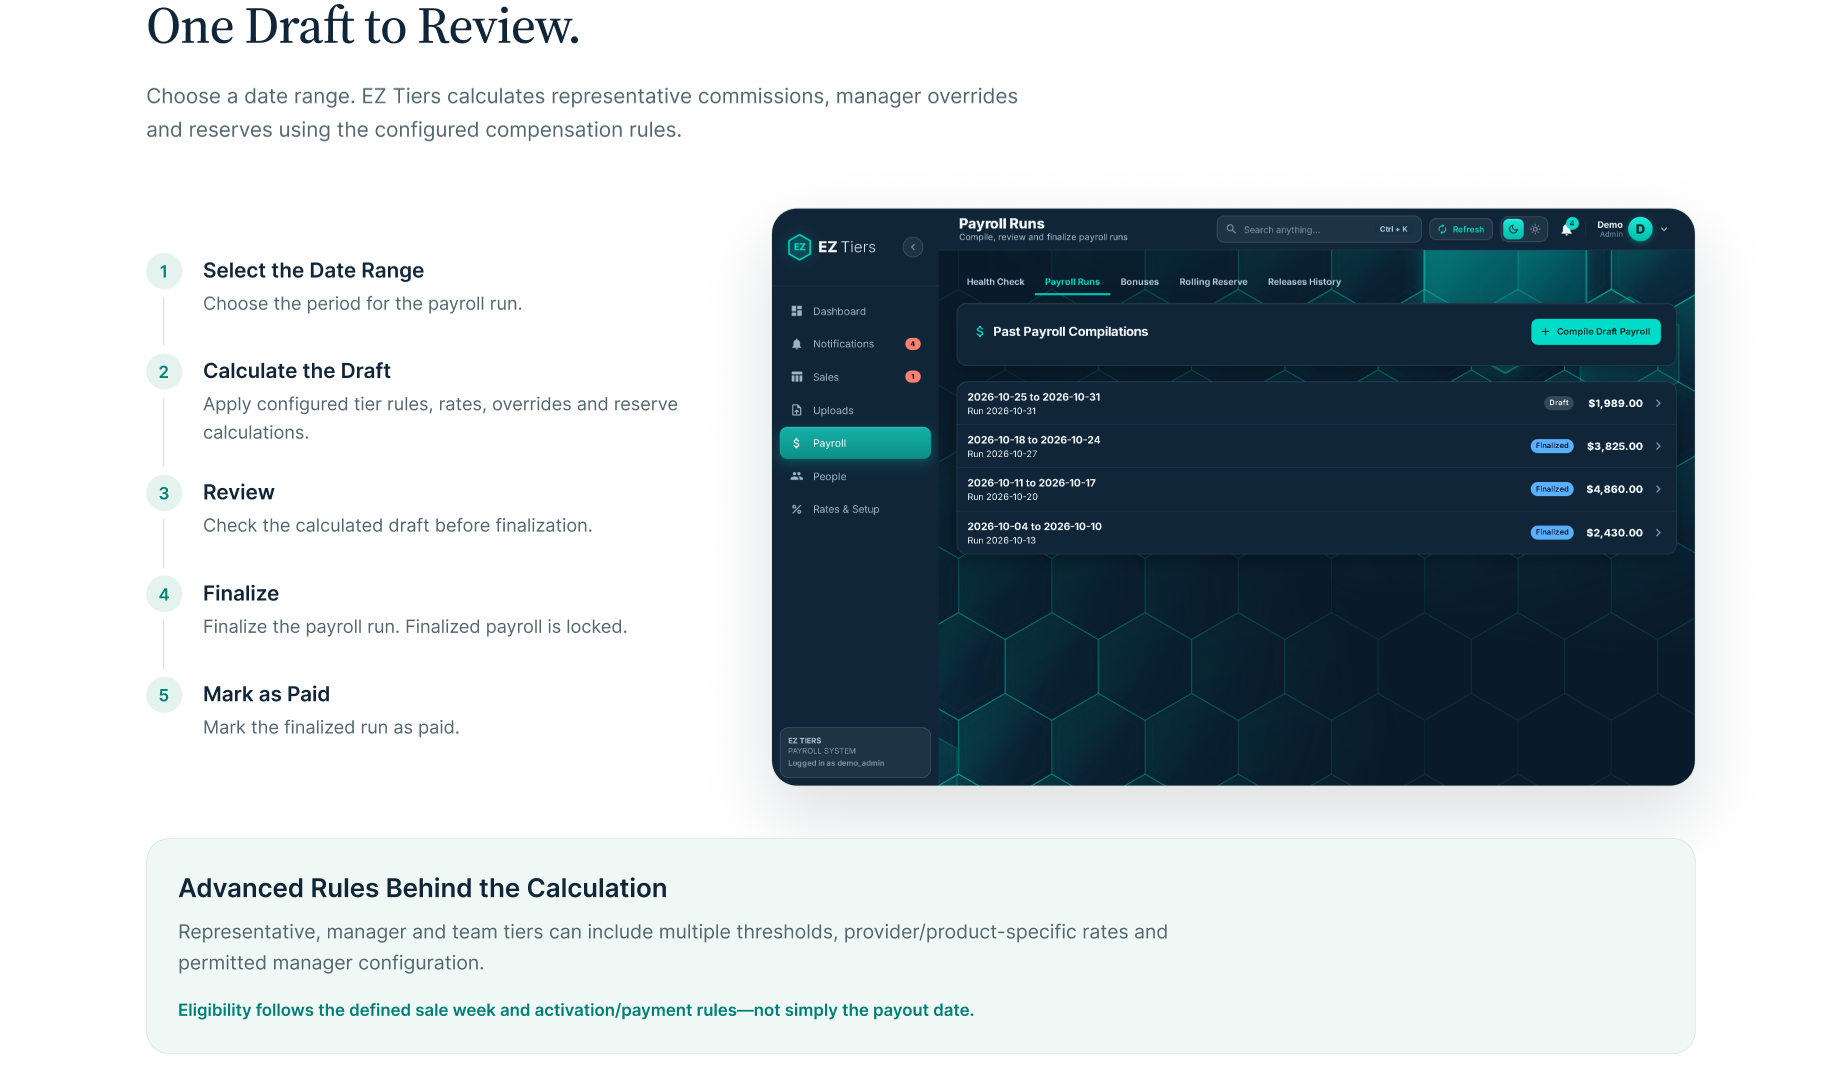The image size is (1830, 1069).
Task: Open Sales in the sidebar
Action: point(855,377)
